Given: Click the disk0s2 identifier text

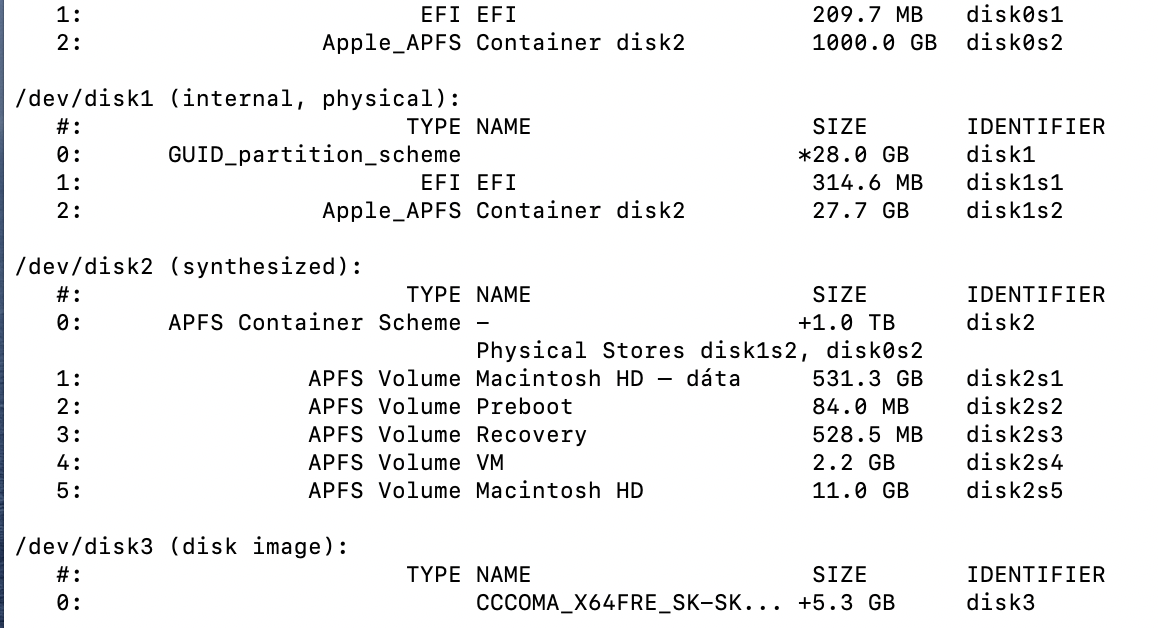Looking at the screenshot, I should pos(1014,43).
